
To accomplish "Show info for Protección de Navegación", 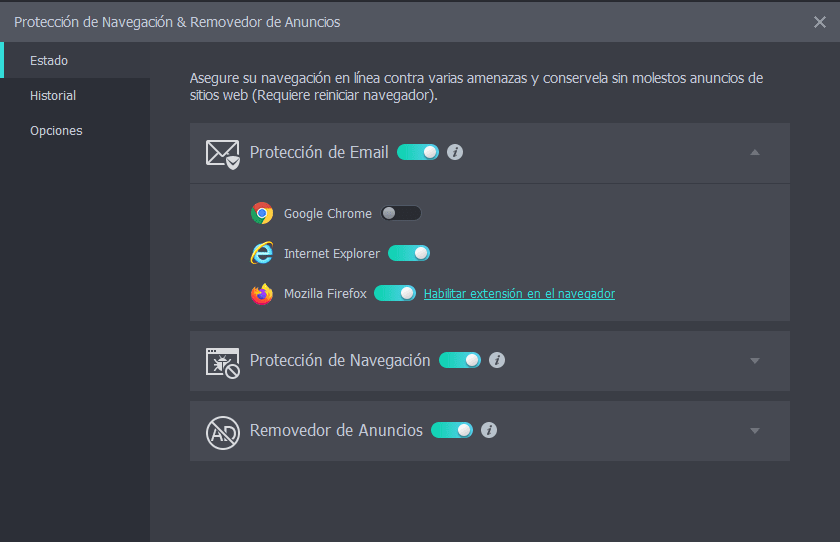I will click(x=497, y=360).
